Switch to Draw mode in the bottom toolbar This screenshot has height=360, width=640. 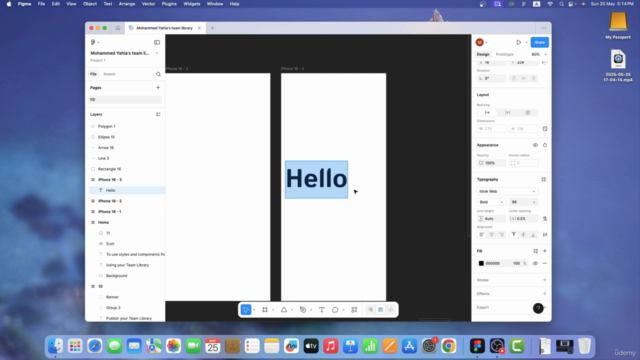click(371, 310)
